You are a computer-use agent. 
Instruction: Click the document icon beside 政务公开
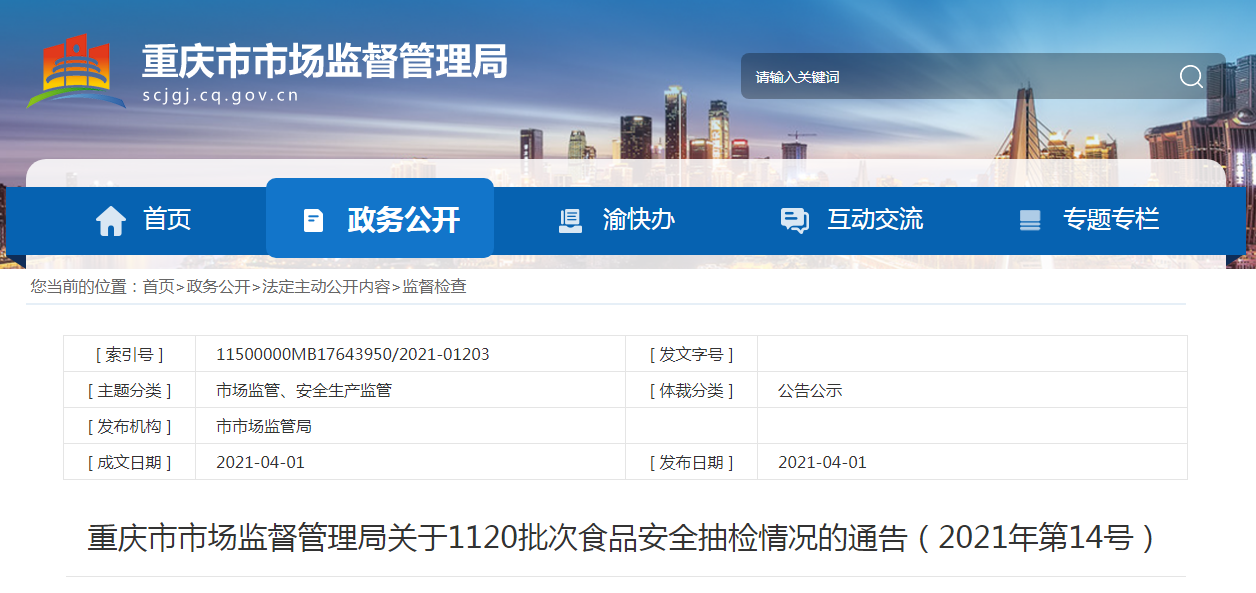coord(313,220)
